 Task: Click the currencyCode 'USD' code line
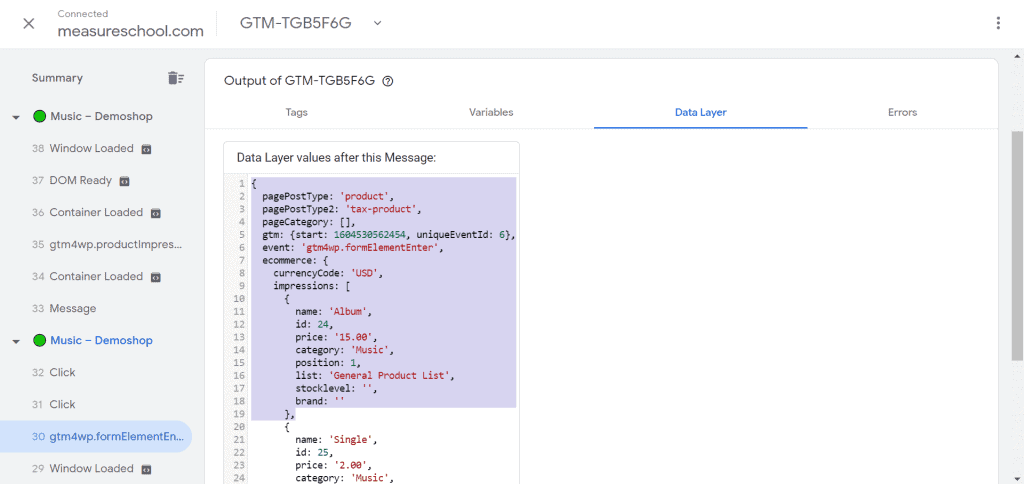point(328,273)
